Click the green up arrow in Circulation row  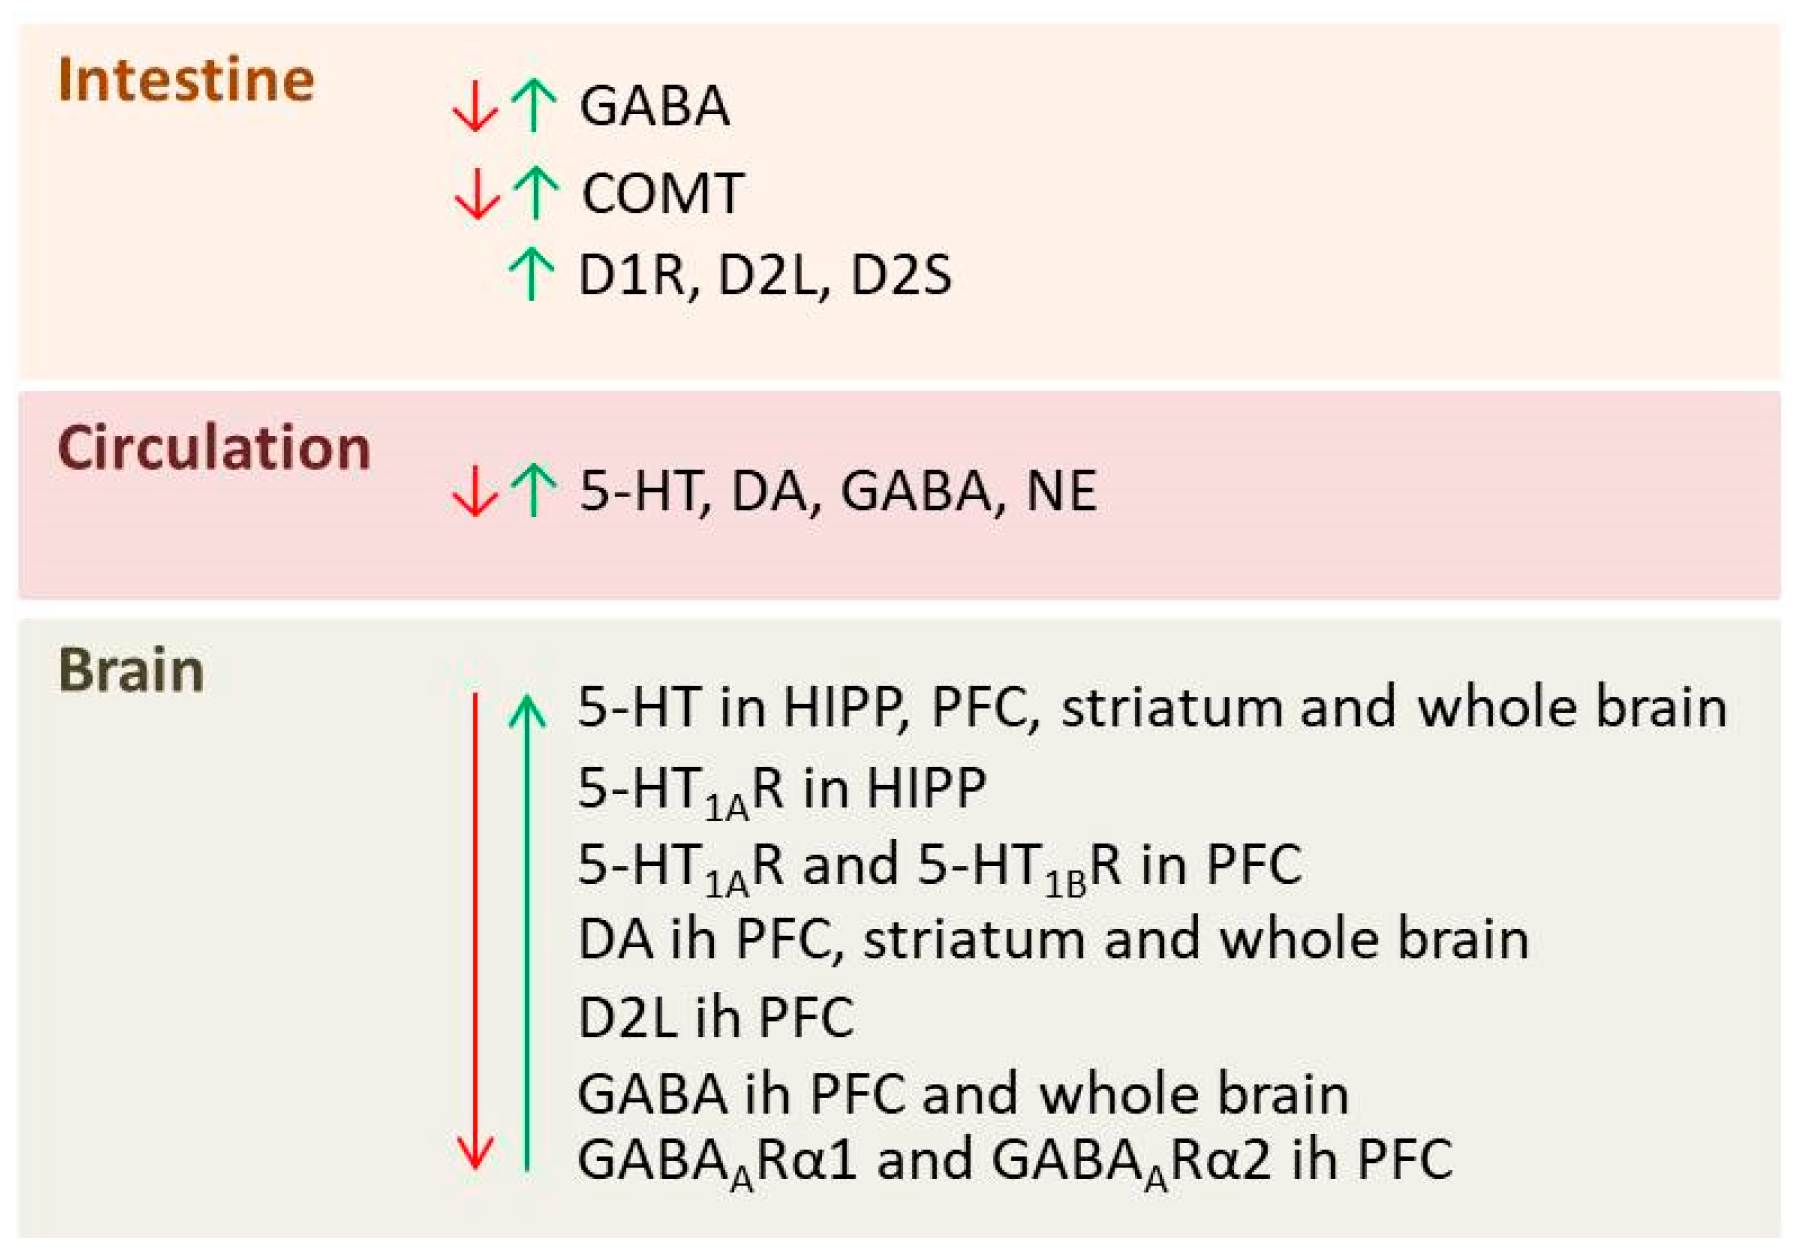533,490
